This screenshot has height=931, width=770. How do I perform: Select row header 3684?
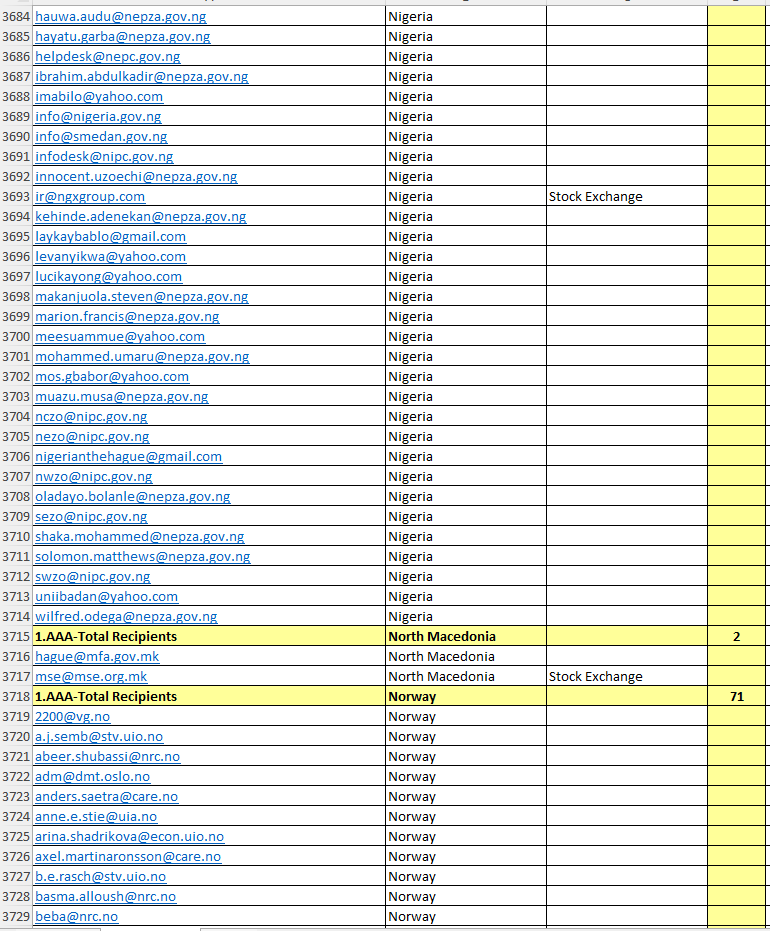click(x=16, y=17)
